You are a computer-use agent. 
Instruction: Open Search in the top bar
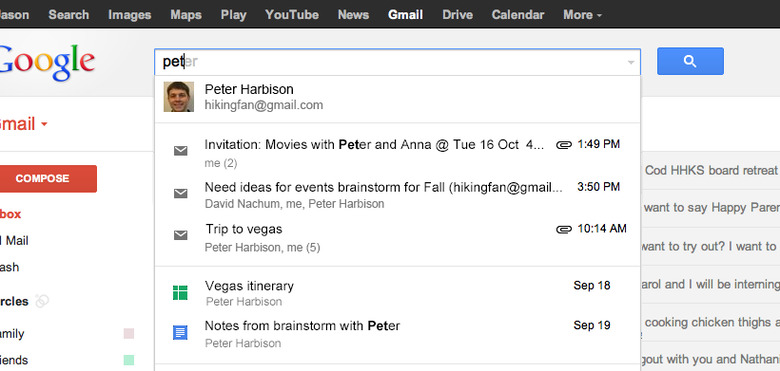(x=69, y=14)
